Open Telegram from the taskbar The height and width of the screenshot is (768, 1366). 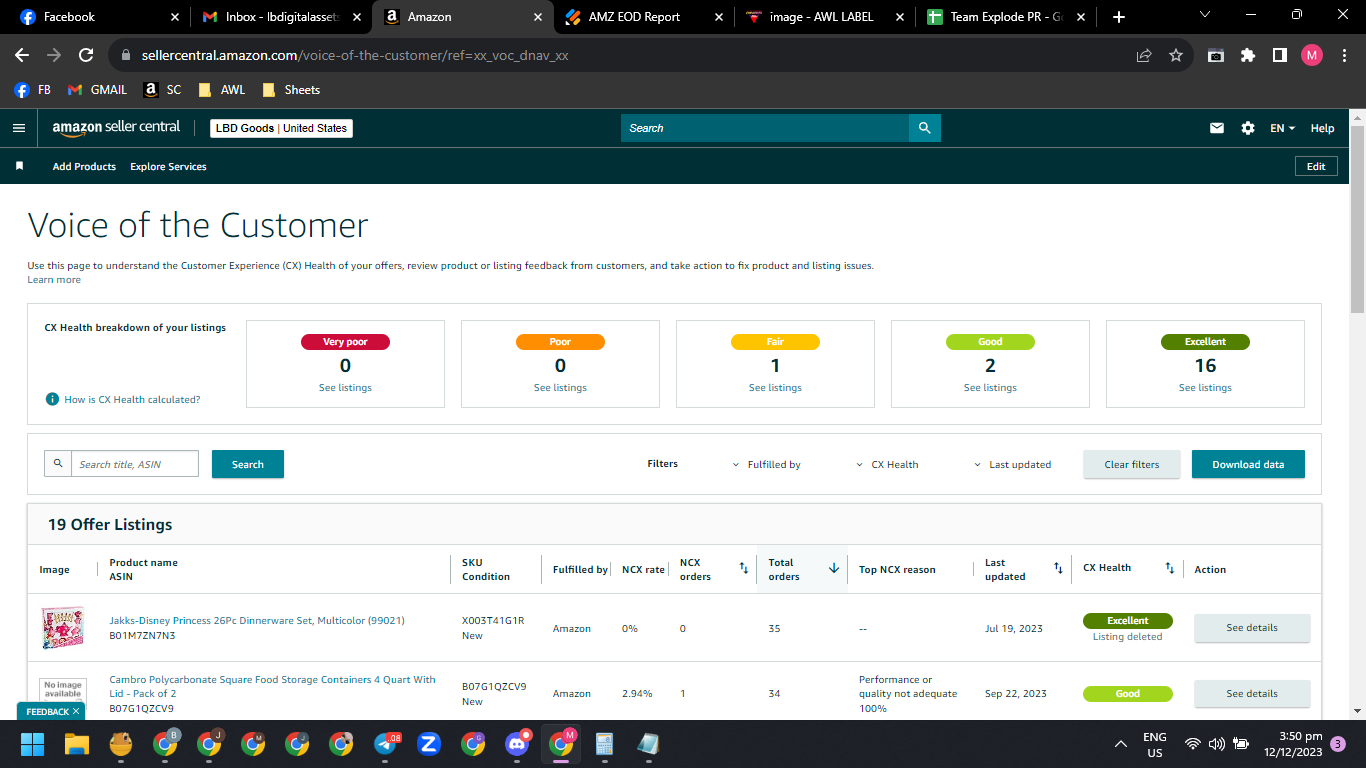point(386,744)
